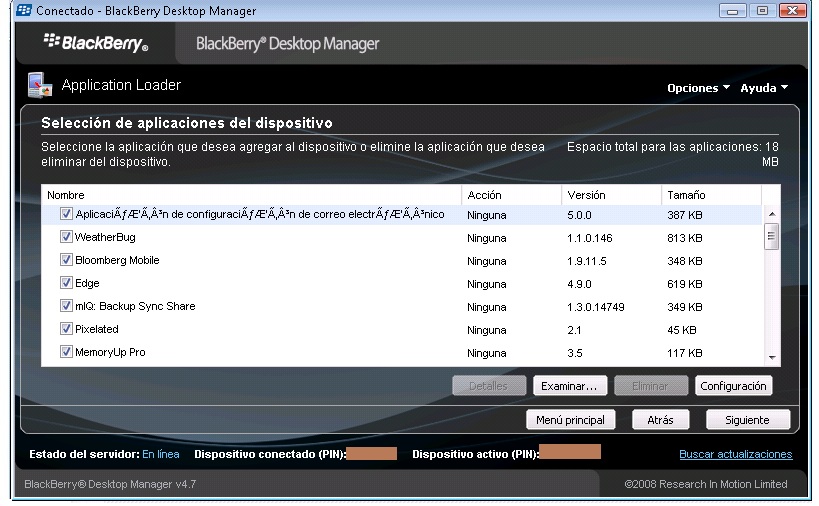The height and width of the screenshot is (506, 819).
Task: Toggle the Bloomberg Mobile checkbox
Action: point(66,260)
